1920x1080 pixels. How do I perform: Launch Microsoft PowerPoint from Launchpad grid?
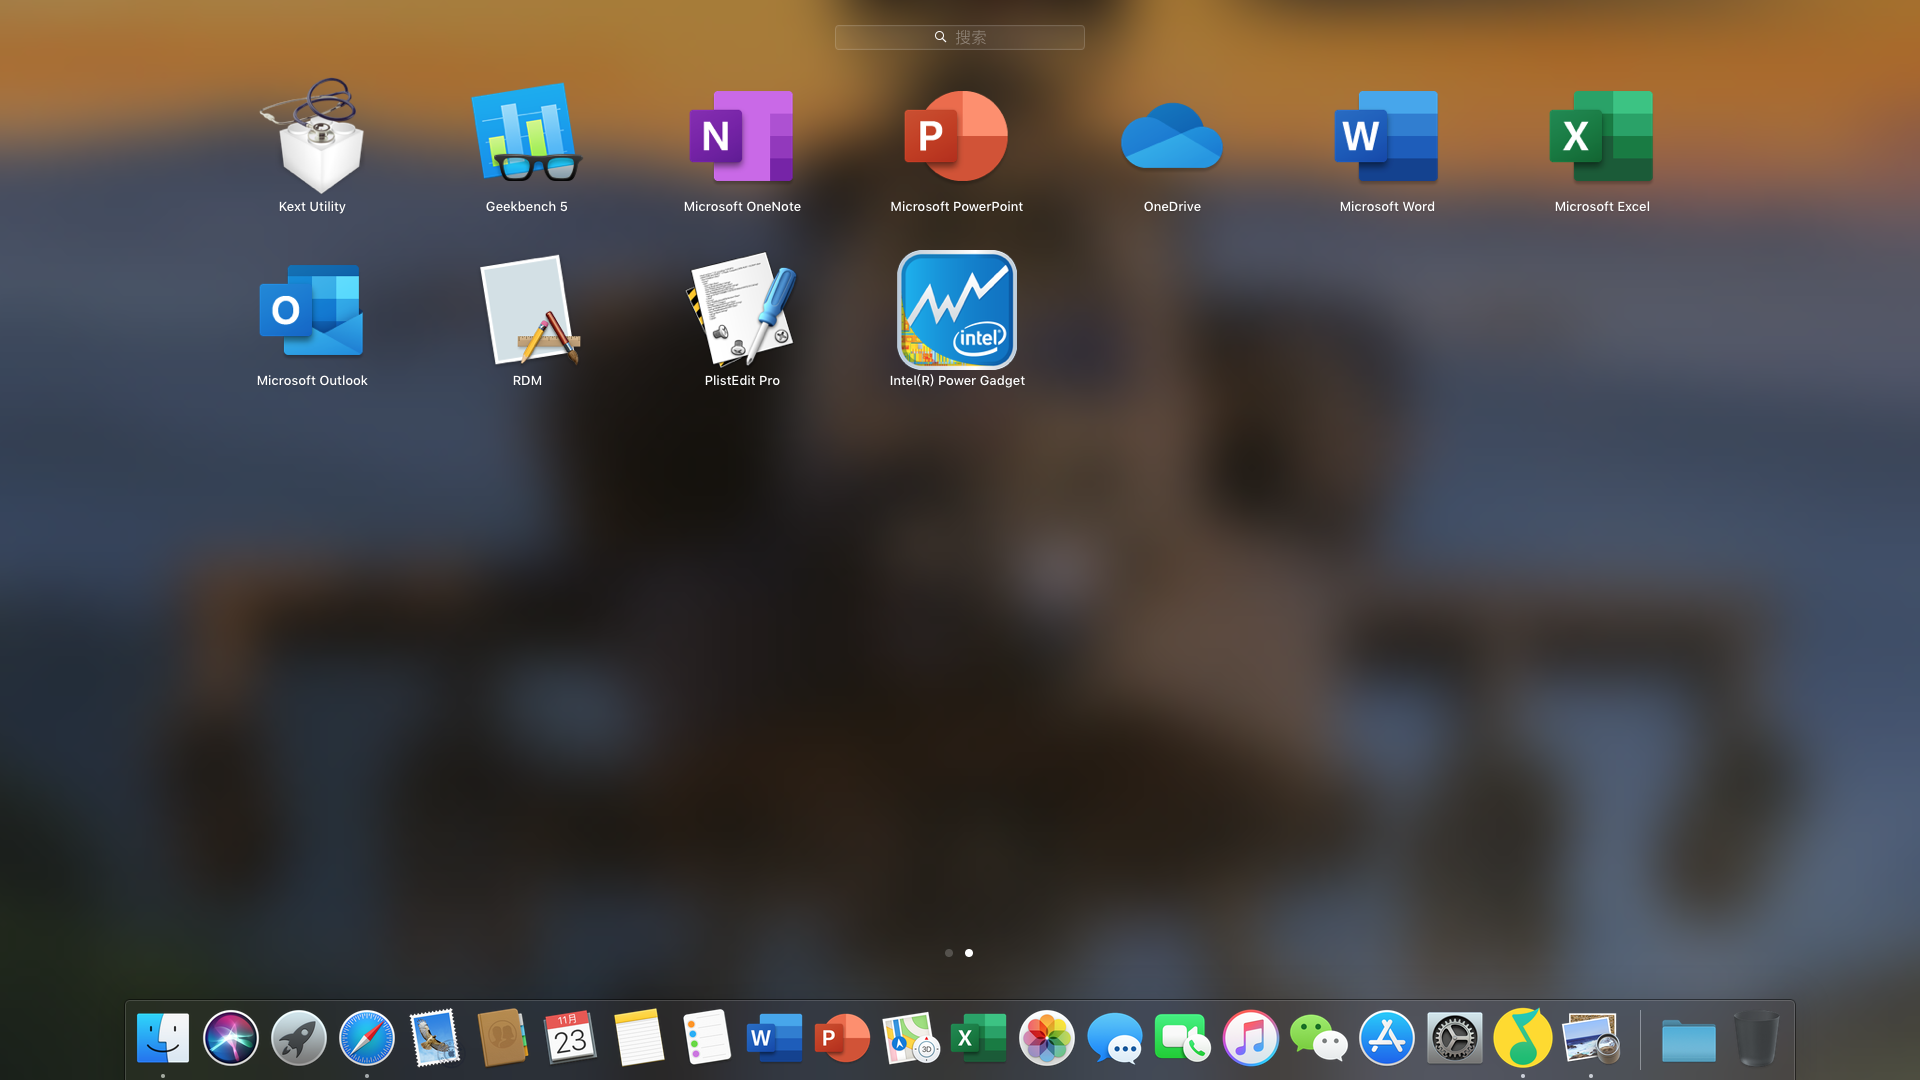[x=957, y=138]
